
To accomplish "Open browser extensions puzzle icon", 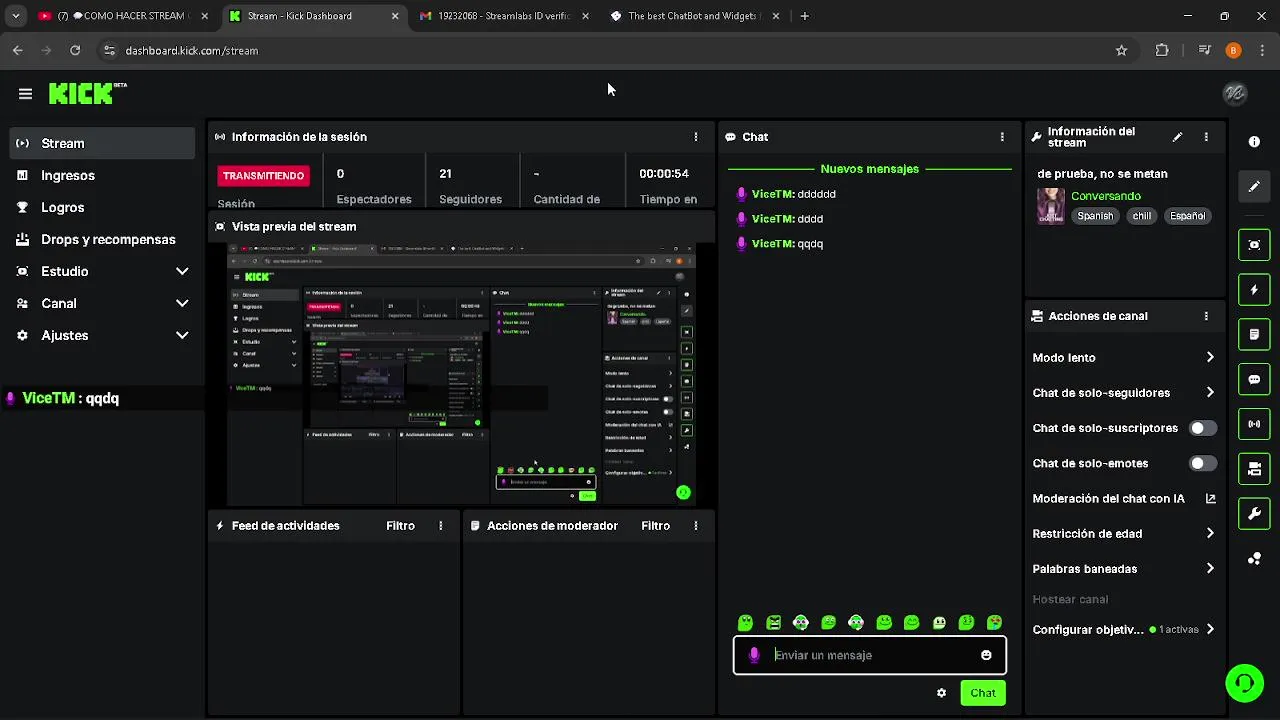I will pos(1162,50).
